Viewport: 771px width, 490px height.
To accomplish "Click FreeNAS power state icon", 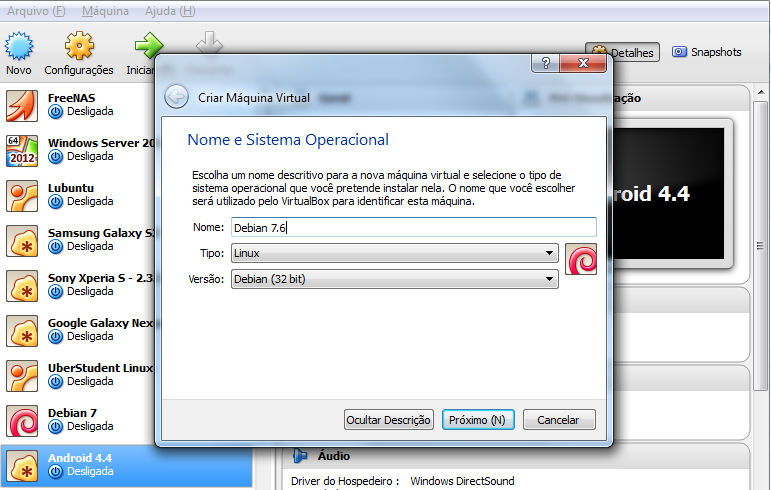I will pos(56,112).
